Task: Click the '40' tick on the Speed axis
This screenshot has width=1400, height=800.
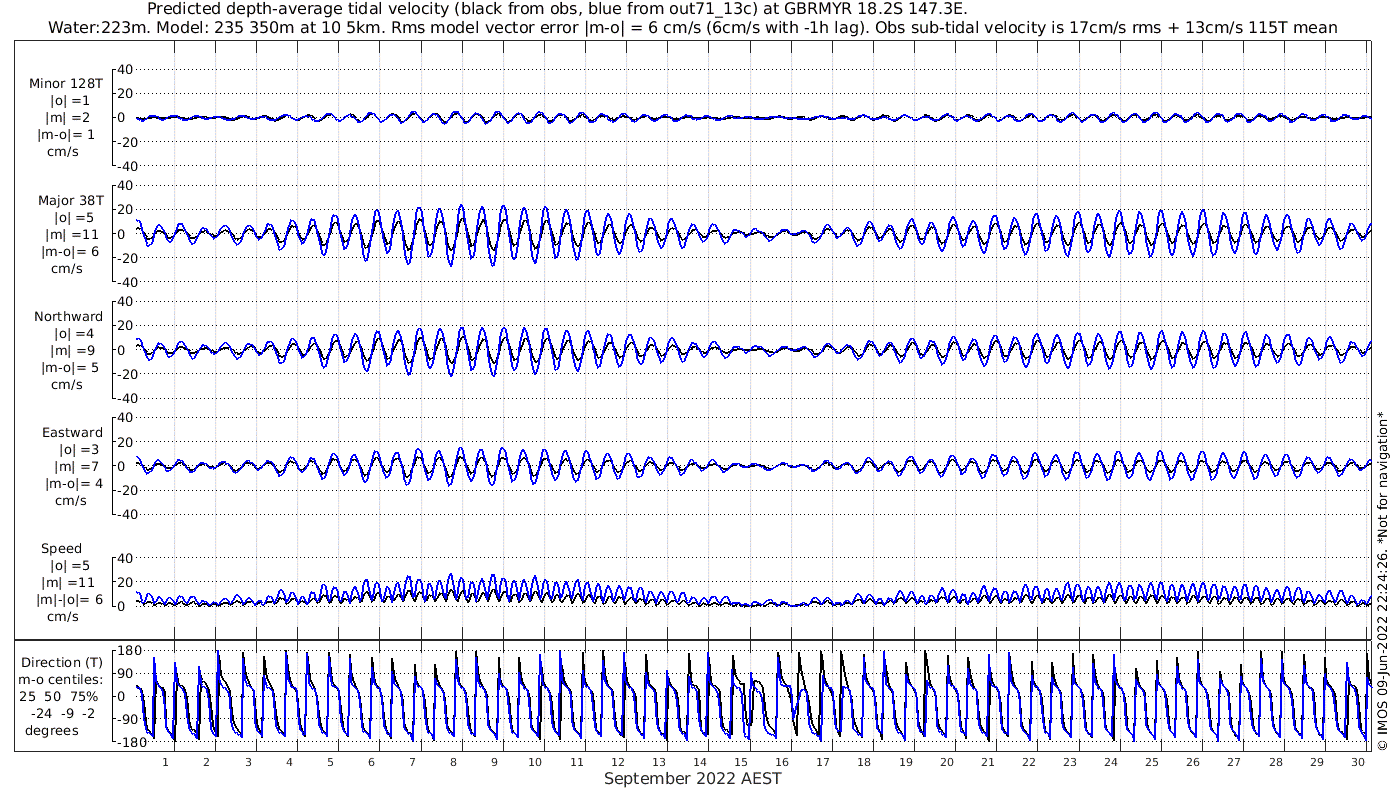Action: [x=125, y=558]
